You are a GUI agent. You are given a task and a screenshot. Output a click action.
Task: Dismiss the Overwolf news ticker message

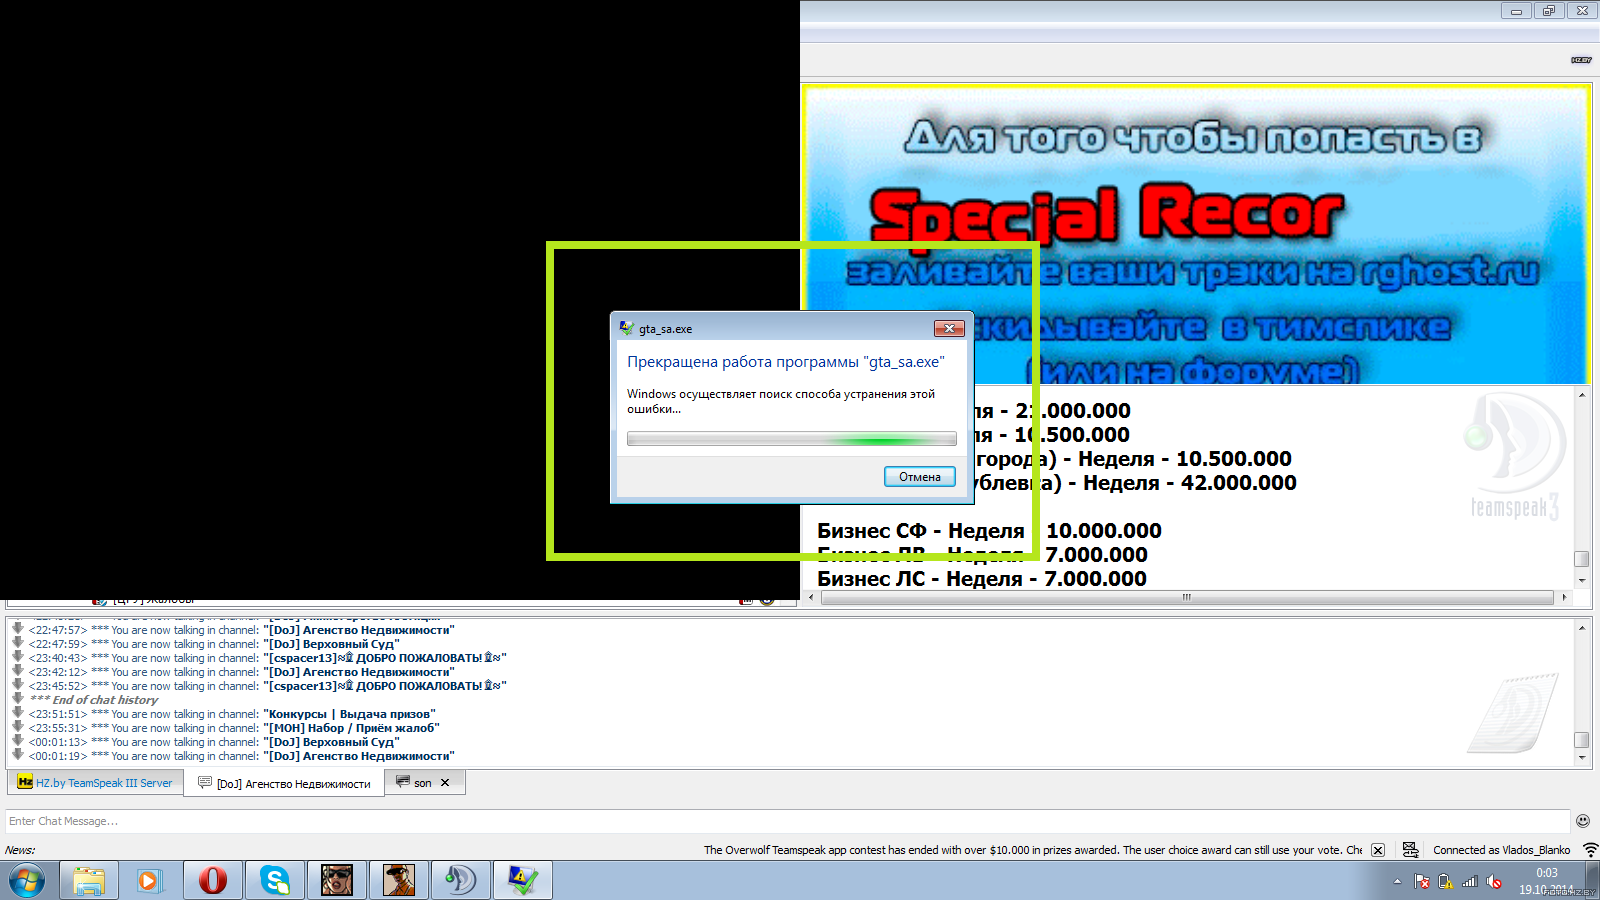tap(1378, 850)
